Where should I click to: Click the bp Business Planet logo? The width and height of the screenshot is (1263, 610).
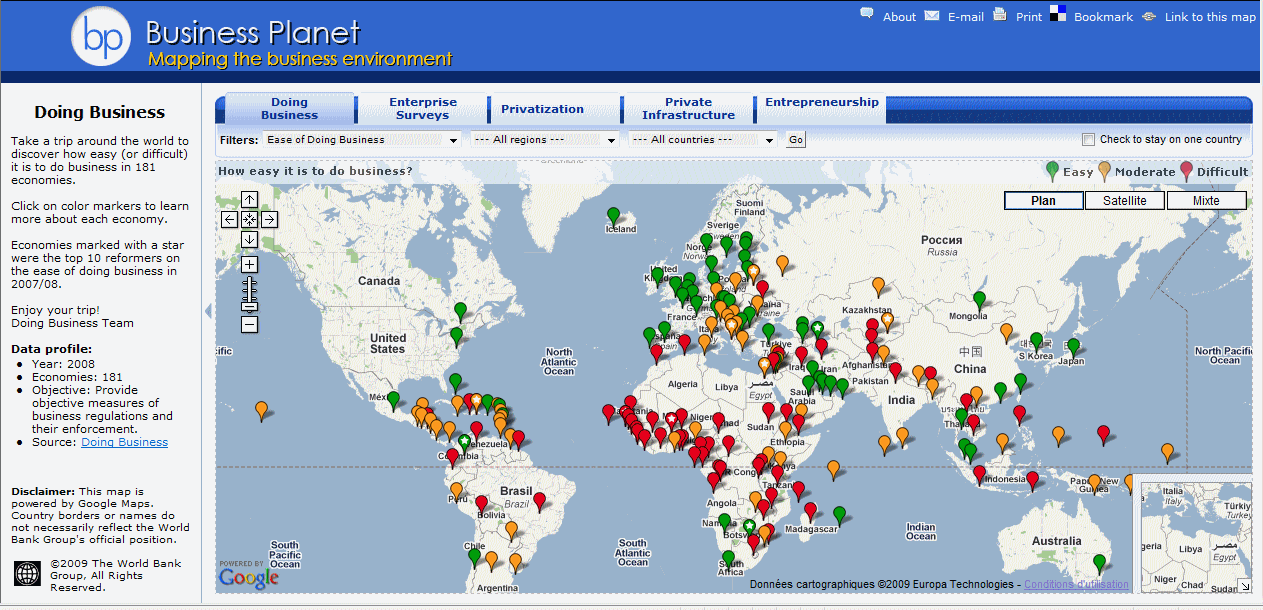tap(103, 37)
